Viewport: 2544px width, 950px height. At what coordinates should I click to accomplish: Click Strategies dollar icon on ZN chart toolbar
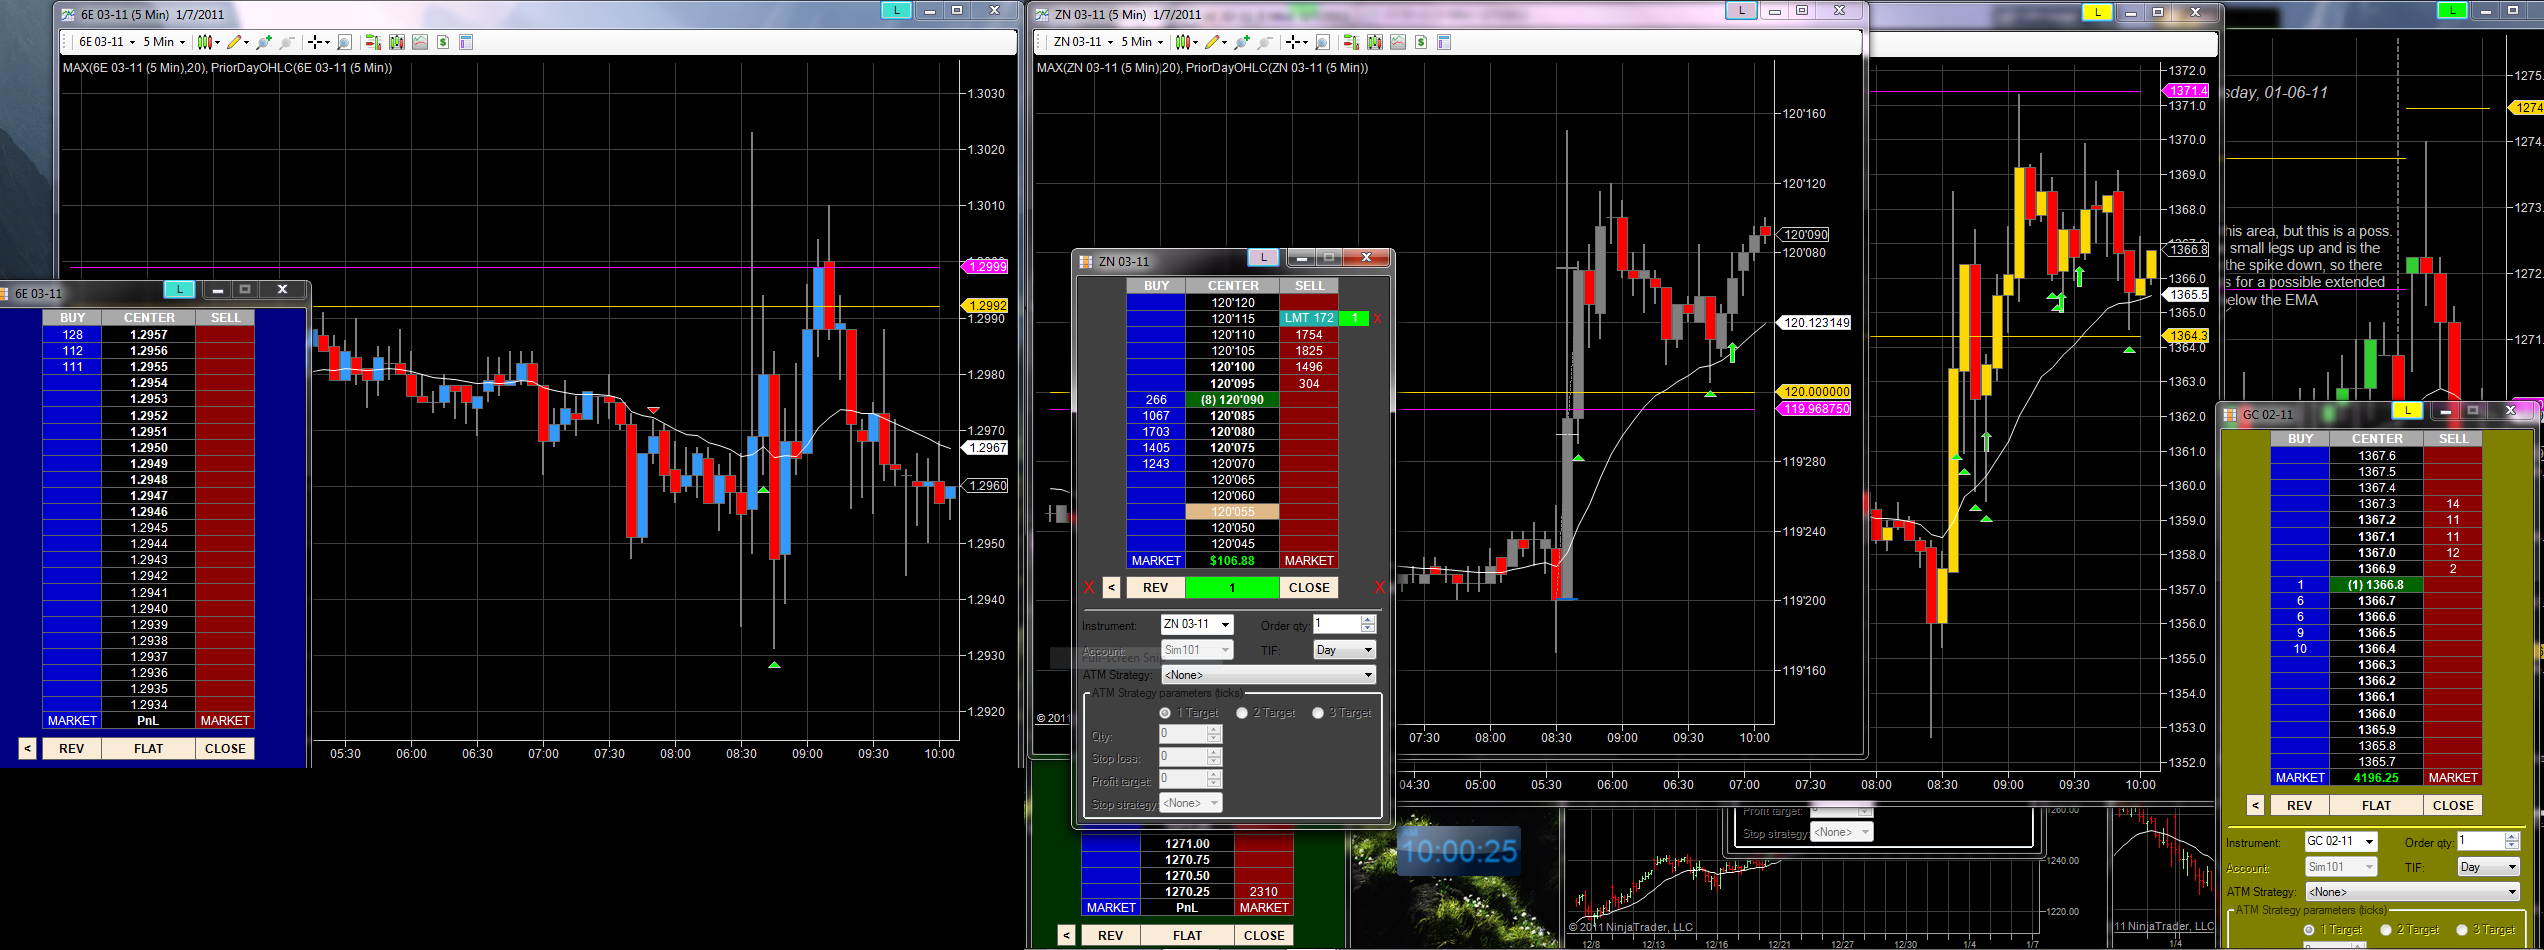click(1421, 42)
